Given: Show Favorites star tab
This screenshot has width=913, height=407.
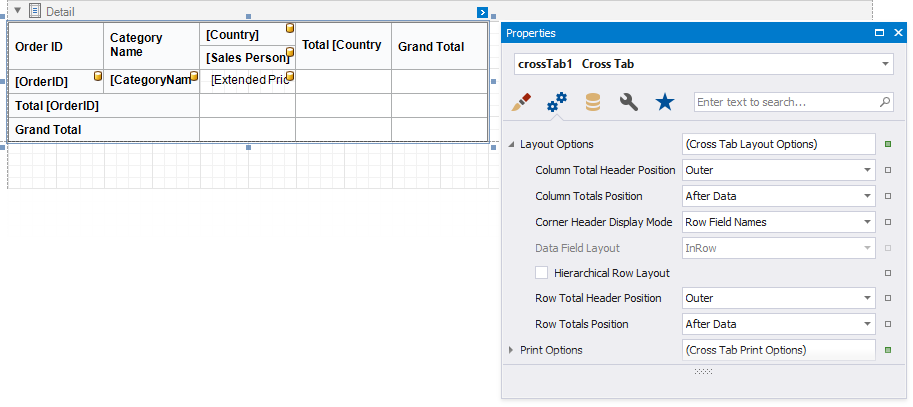Looking at the screenshot, I should (665, 102).
